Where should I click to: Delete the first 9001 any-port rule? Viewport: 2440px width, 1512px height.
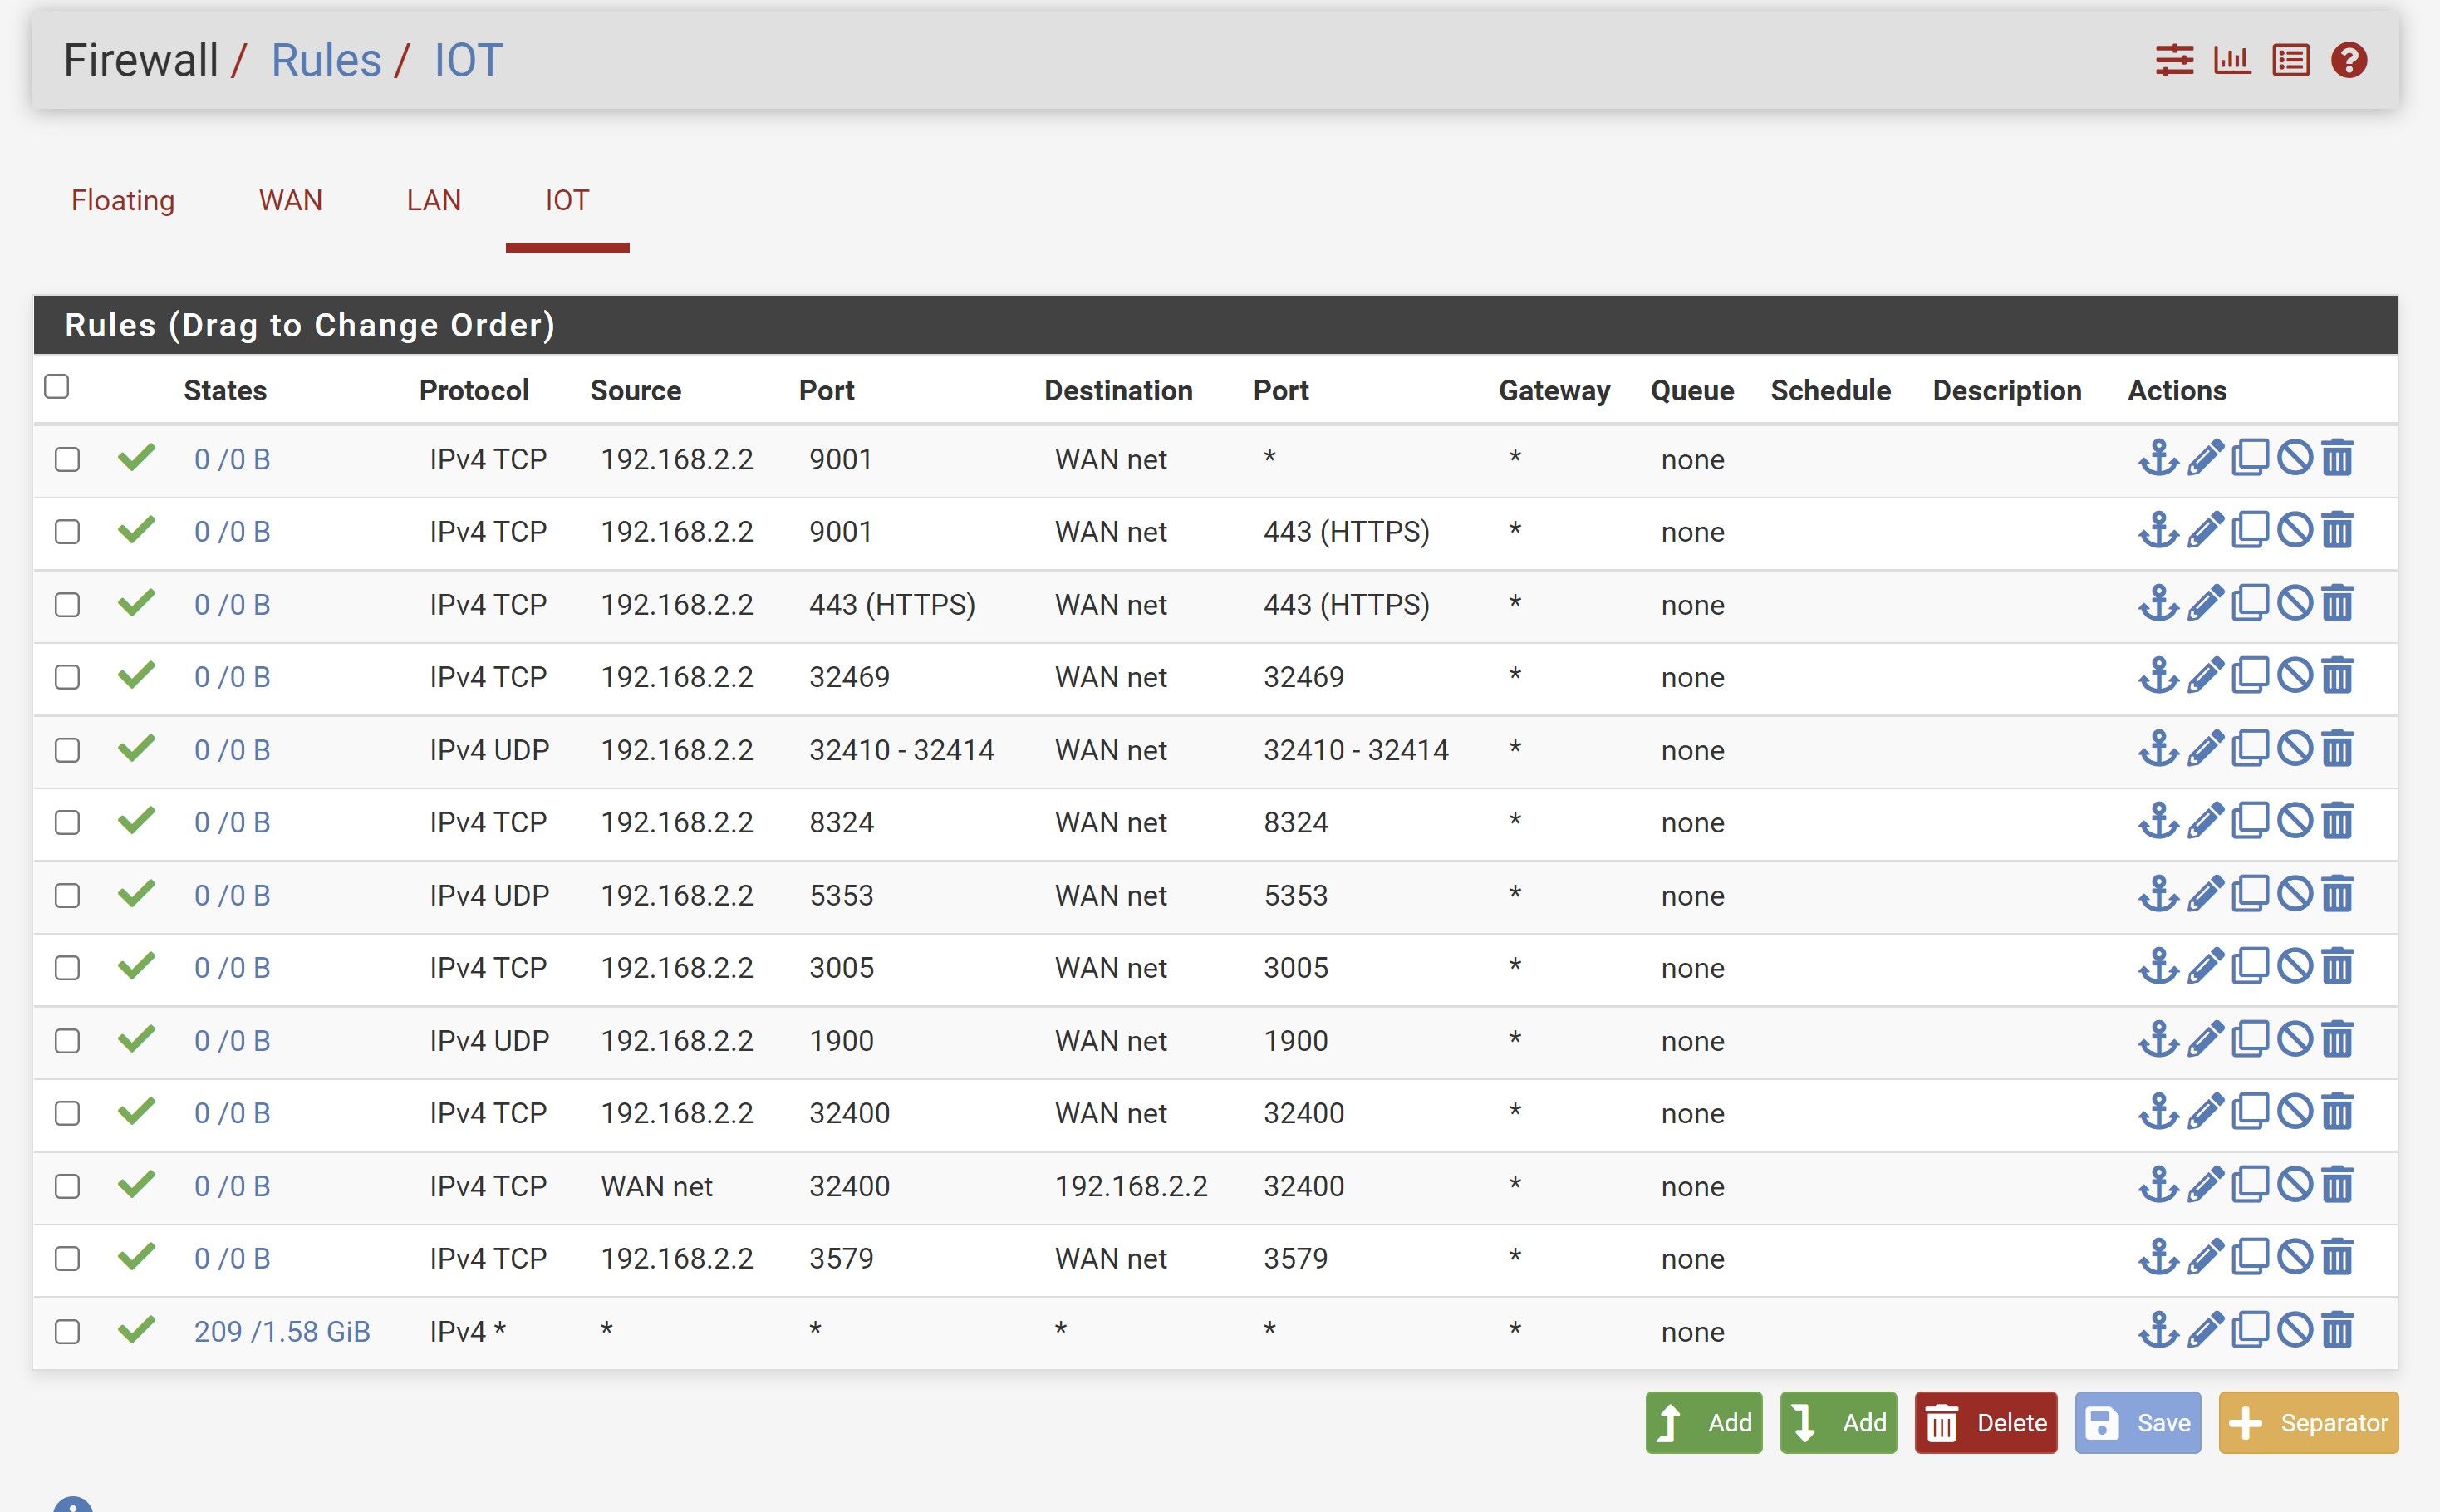click(2337, 458)
